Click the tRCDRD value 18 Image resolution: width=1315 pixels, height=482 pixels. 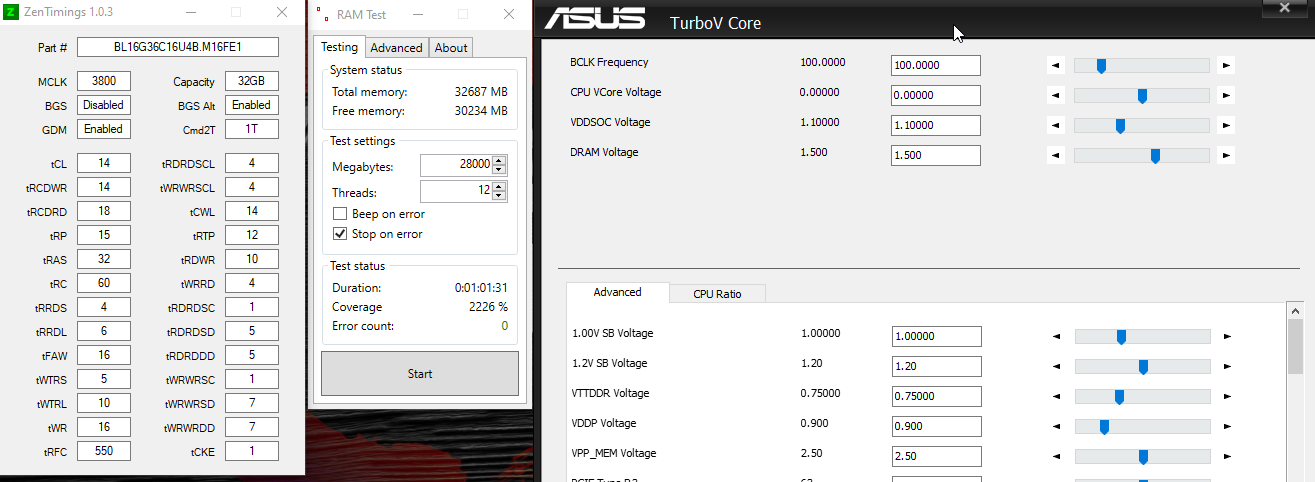104,211
